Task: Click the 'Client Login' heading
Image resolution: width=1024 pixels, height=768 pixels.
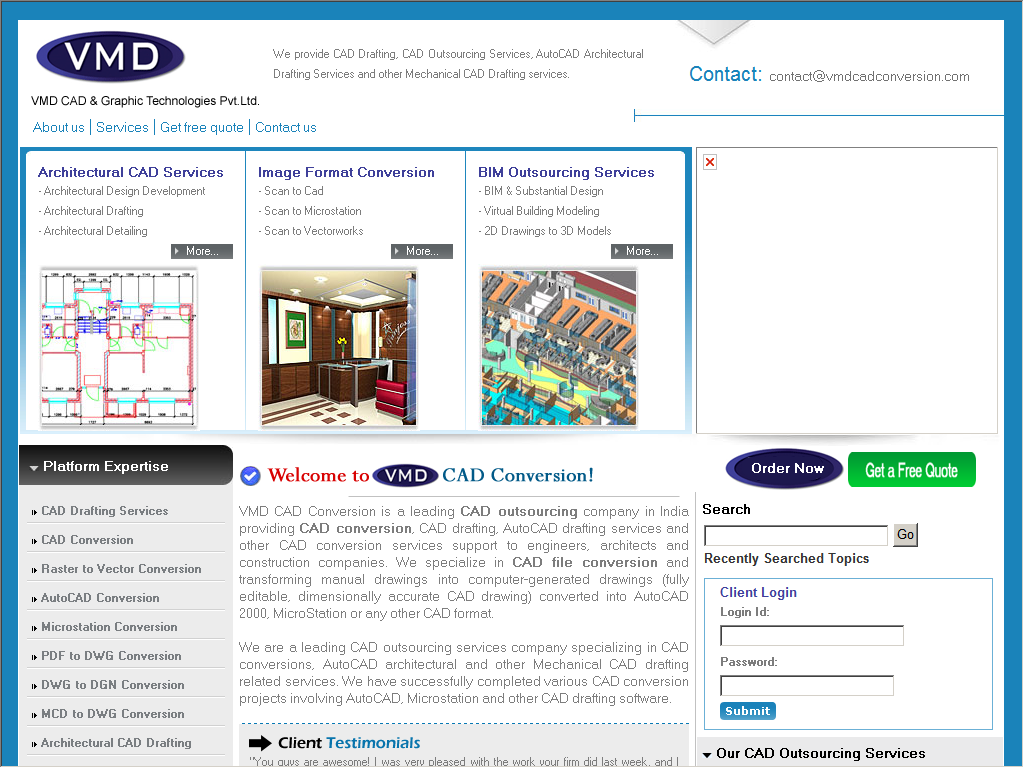Action: tap(758, 592)
